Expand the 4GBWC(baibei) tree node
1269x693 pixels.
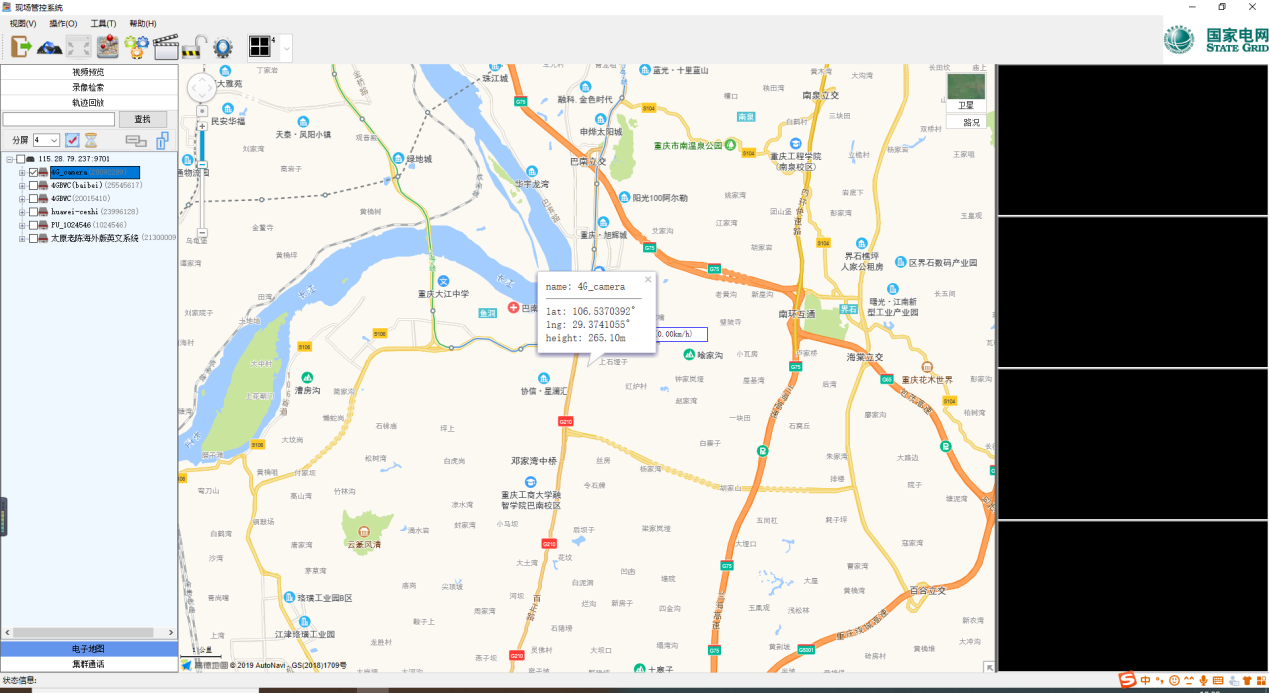tap(22, 186)
